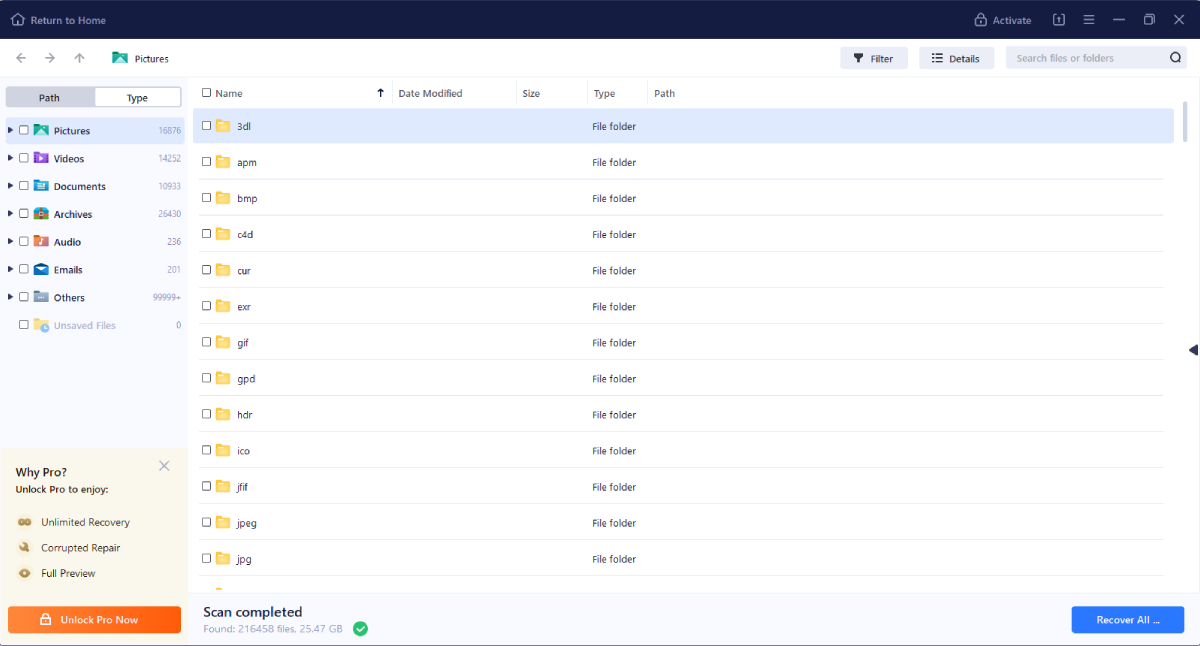Check the Audio category checkbox
Image resolution: width=1200 pixels, height=646 pixels.
click(24, 241)
